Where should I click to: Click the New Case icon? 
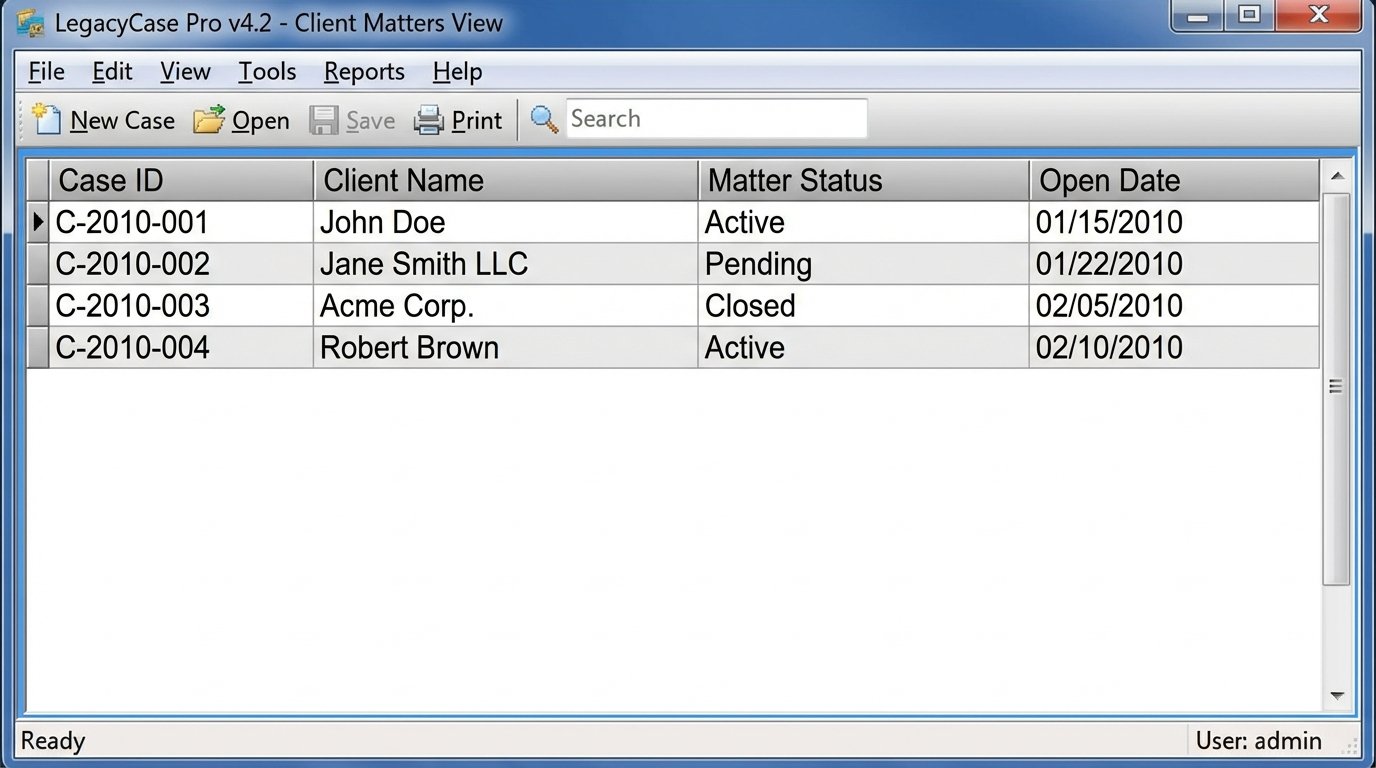(45, 118)
